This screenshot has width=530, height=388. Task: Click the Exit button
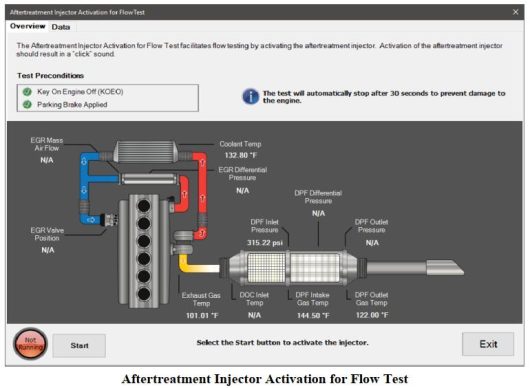tap(488, 344)
